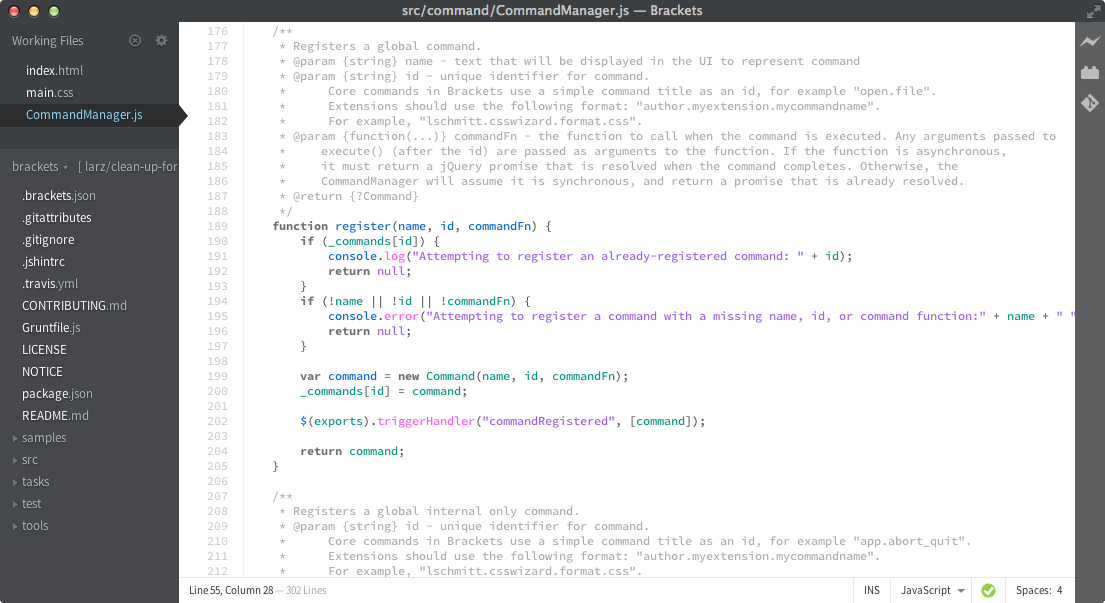The height and width of the screenshot is (603, 1105).
Task: Click "new Command" constructor call
Action: click(436, 376)
